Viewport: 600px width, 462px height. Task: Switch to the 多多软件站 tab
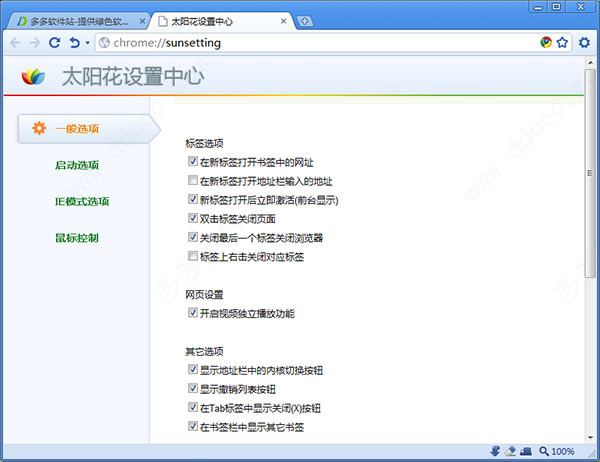[x=77, y=21]
